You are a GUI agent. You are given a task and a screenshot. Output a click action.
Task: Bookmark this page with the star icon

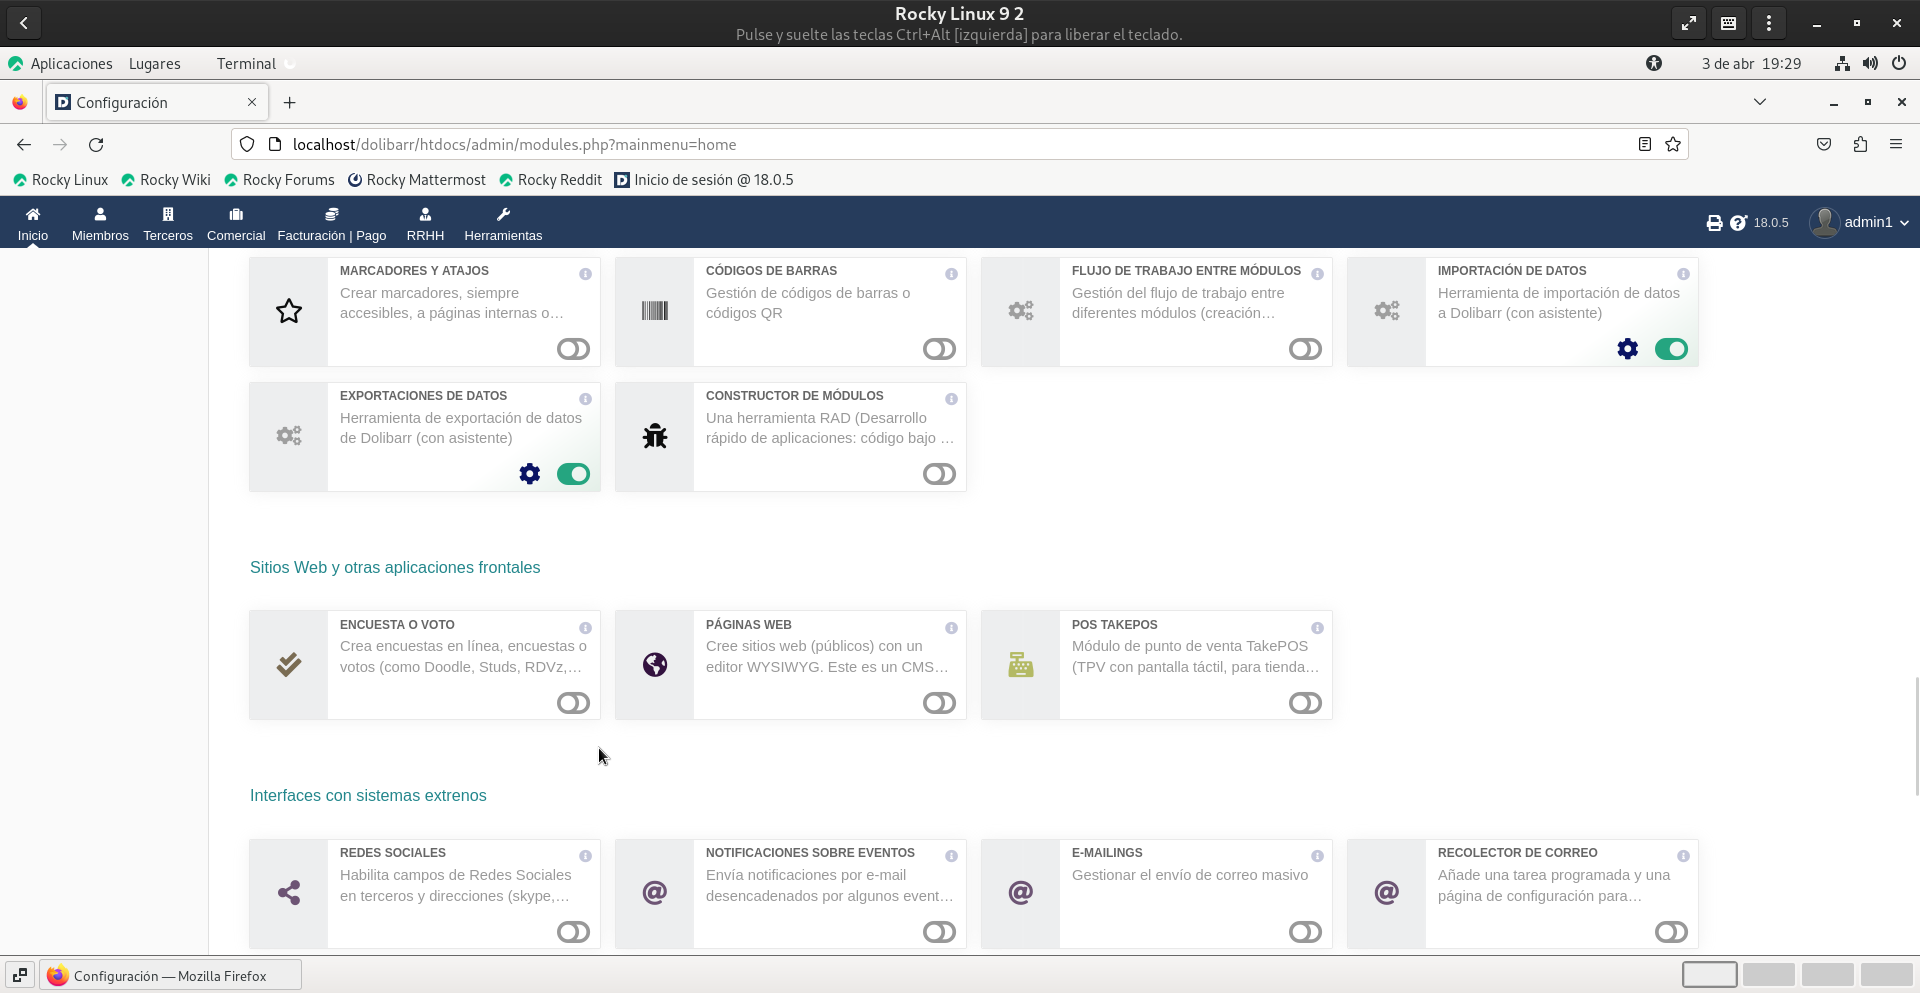(1673, 145)
